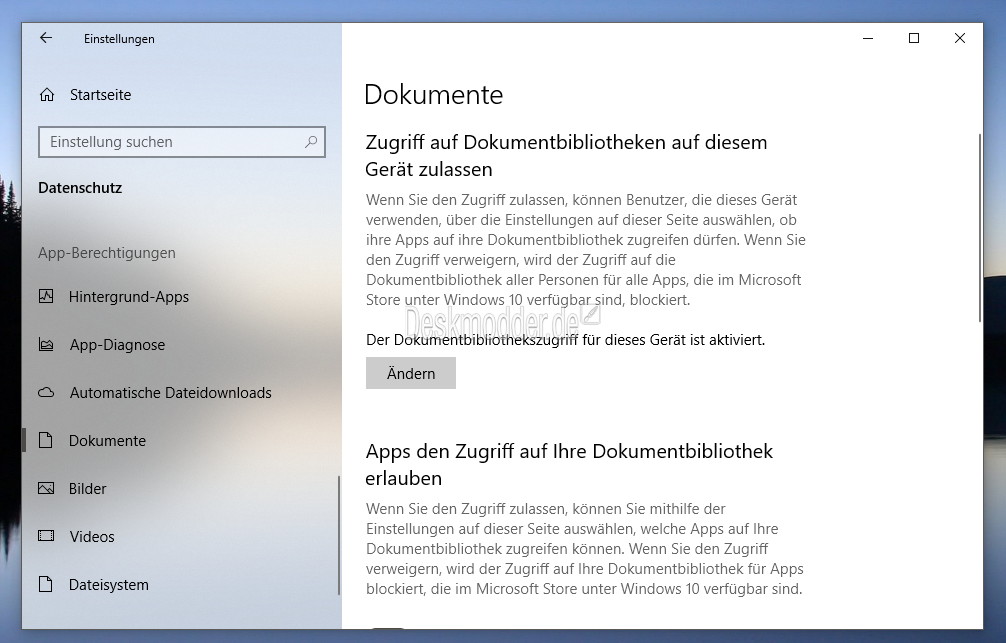
Task: Click the Hintergrund-Apps icon
Action: (46, 296)
